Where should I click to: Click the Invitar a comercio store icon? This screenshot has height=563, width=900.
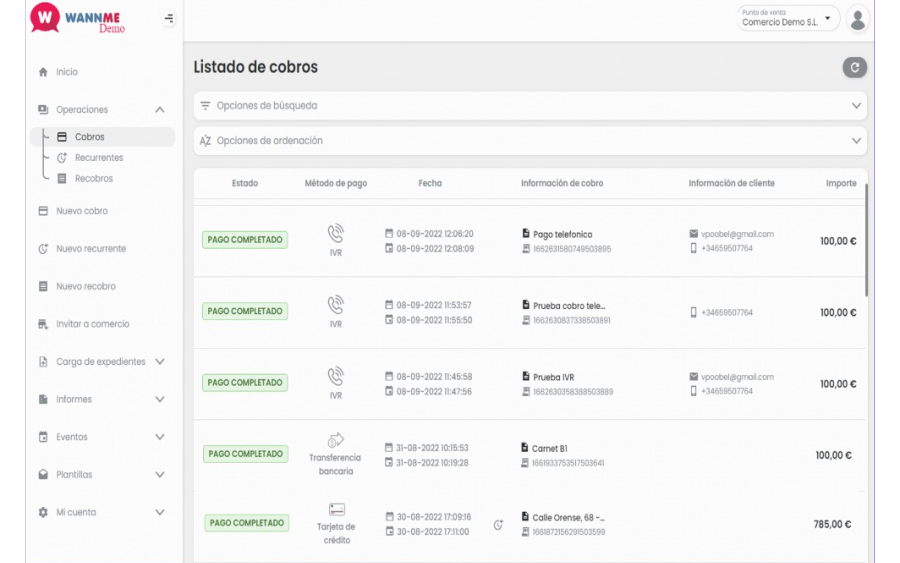coord(43,324)
